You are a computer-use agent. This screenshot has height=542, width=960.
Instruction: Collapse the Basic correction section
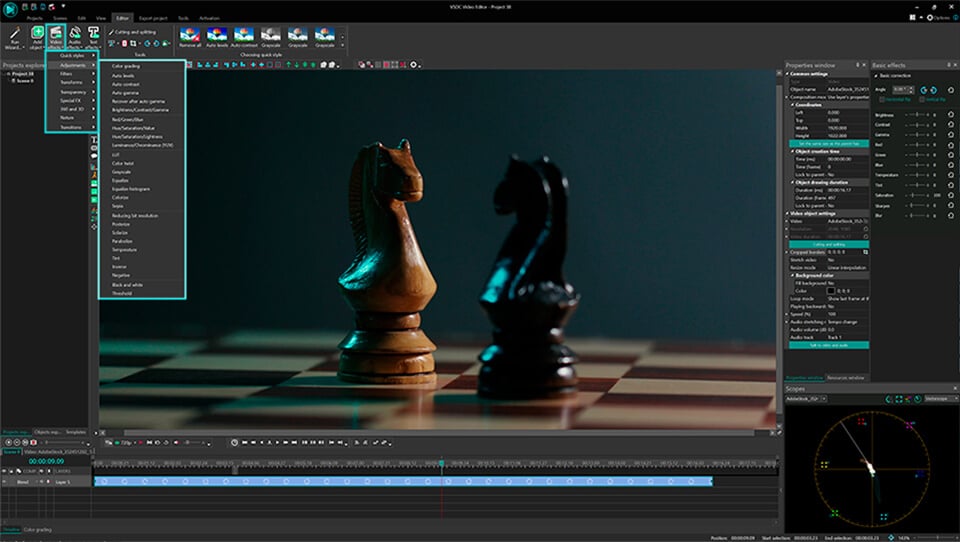click(876, 76)
